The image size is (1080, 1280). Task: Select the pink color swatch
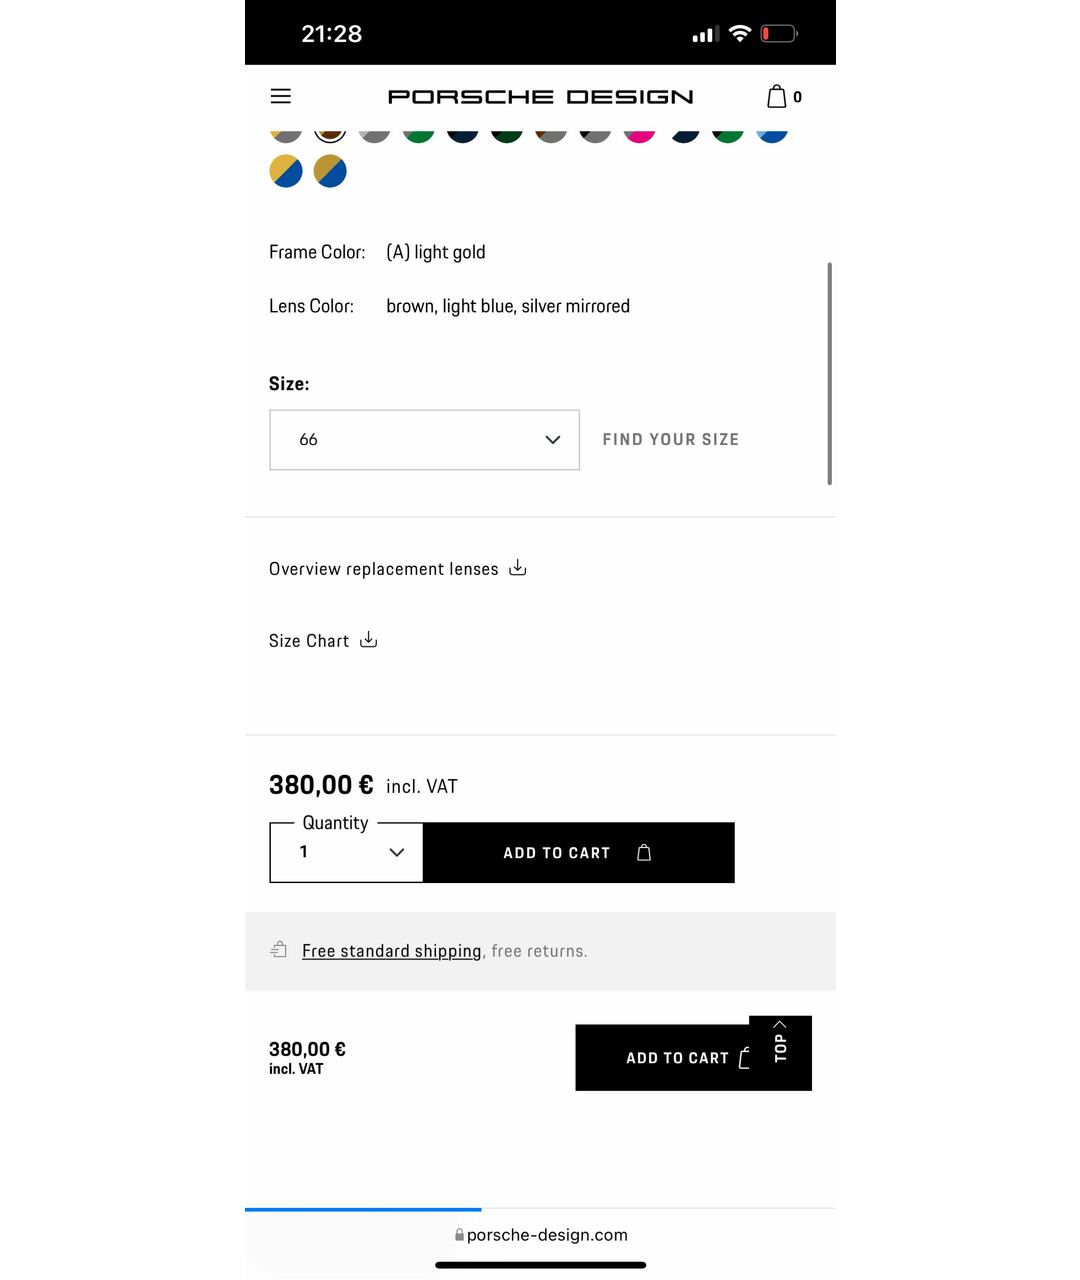639,134
